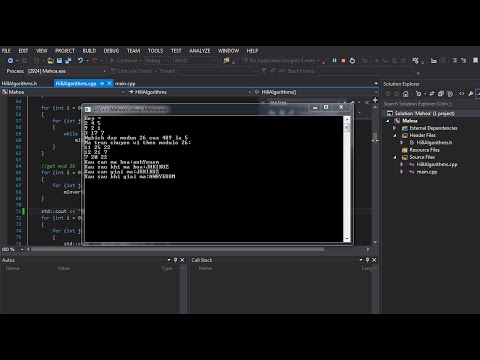This screenshot has height=360, width=480.
Task: Open the Win32 platform dropdown
Action: (x=214, y=60)
